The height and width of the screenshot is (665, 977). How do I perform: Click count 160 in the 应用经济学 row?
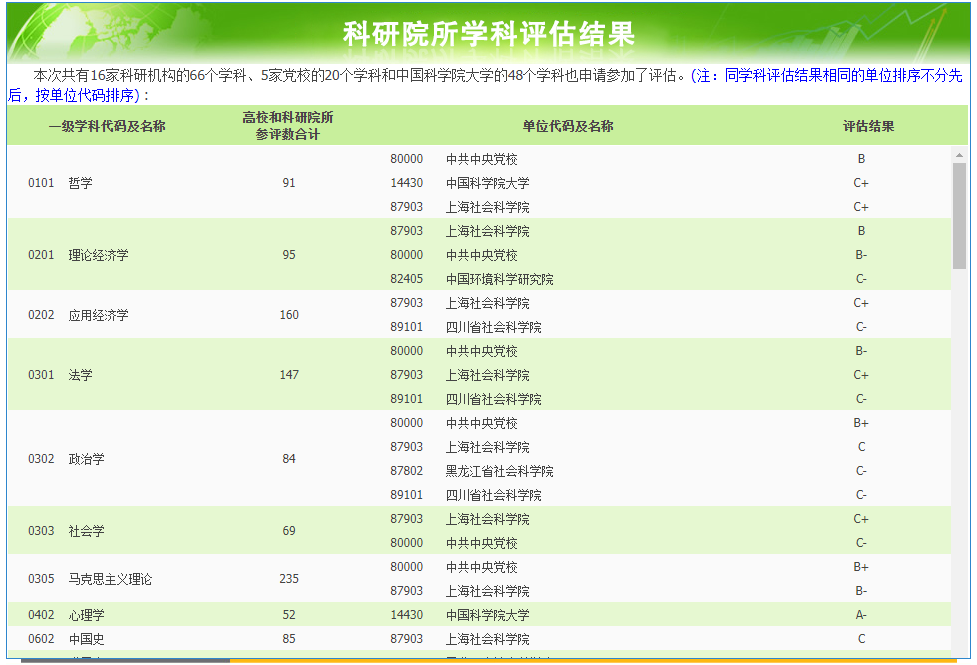(x=288, y=315)
